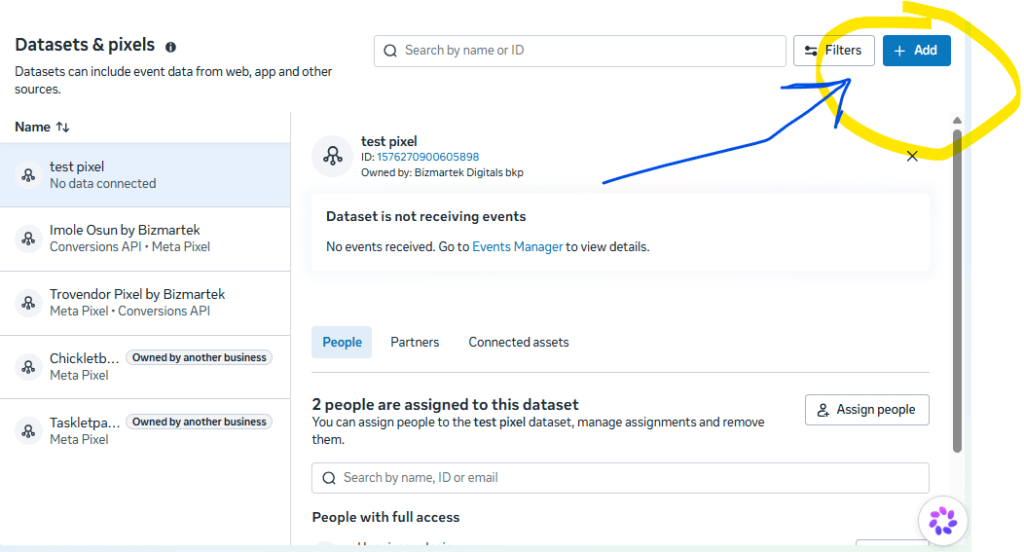Click the 'No data connected' subtitle
1024x552 pixels.
(103, 184)
